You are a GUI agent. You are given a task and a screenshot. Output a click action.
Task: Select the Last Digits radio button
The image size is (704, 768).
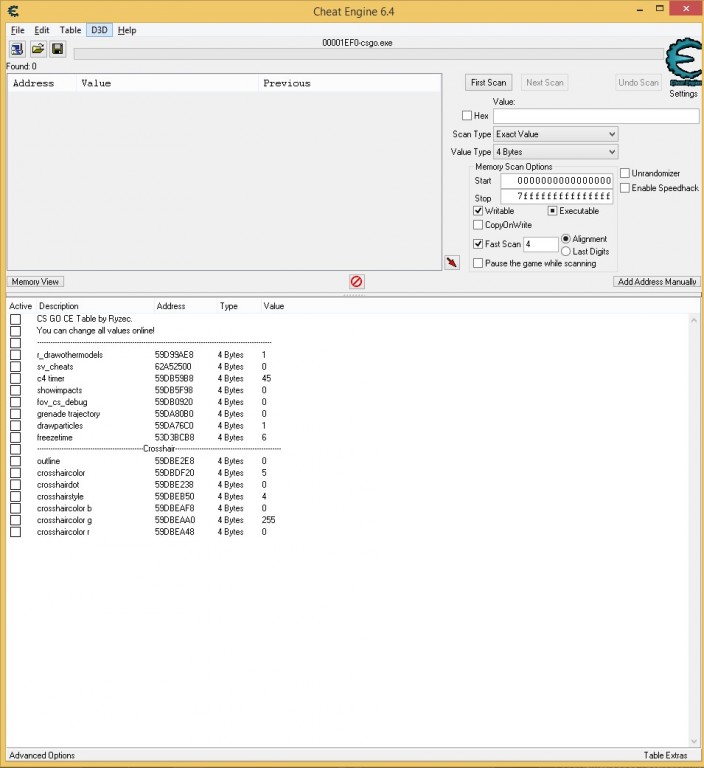pyautogui.click(x=566, y=251)
